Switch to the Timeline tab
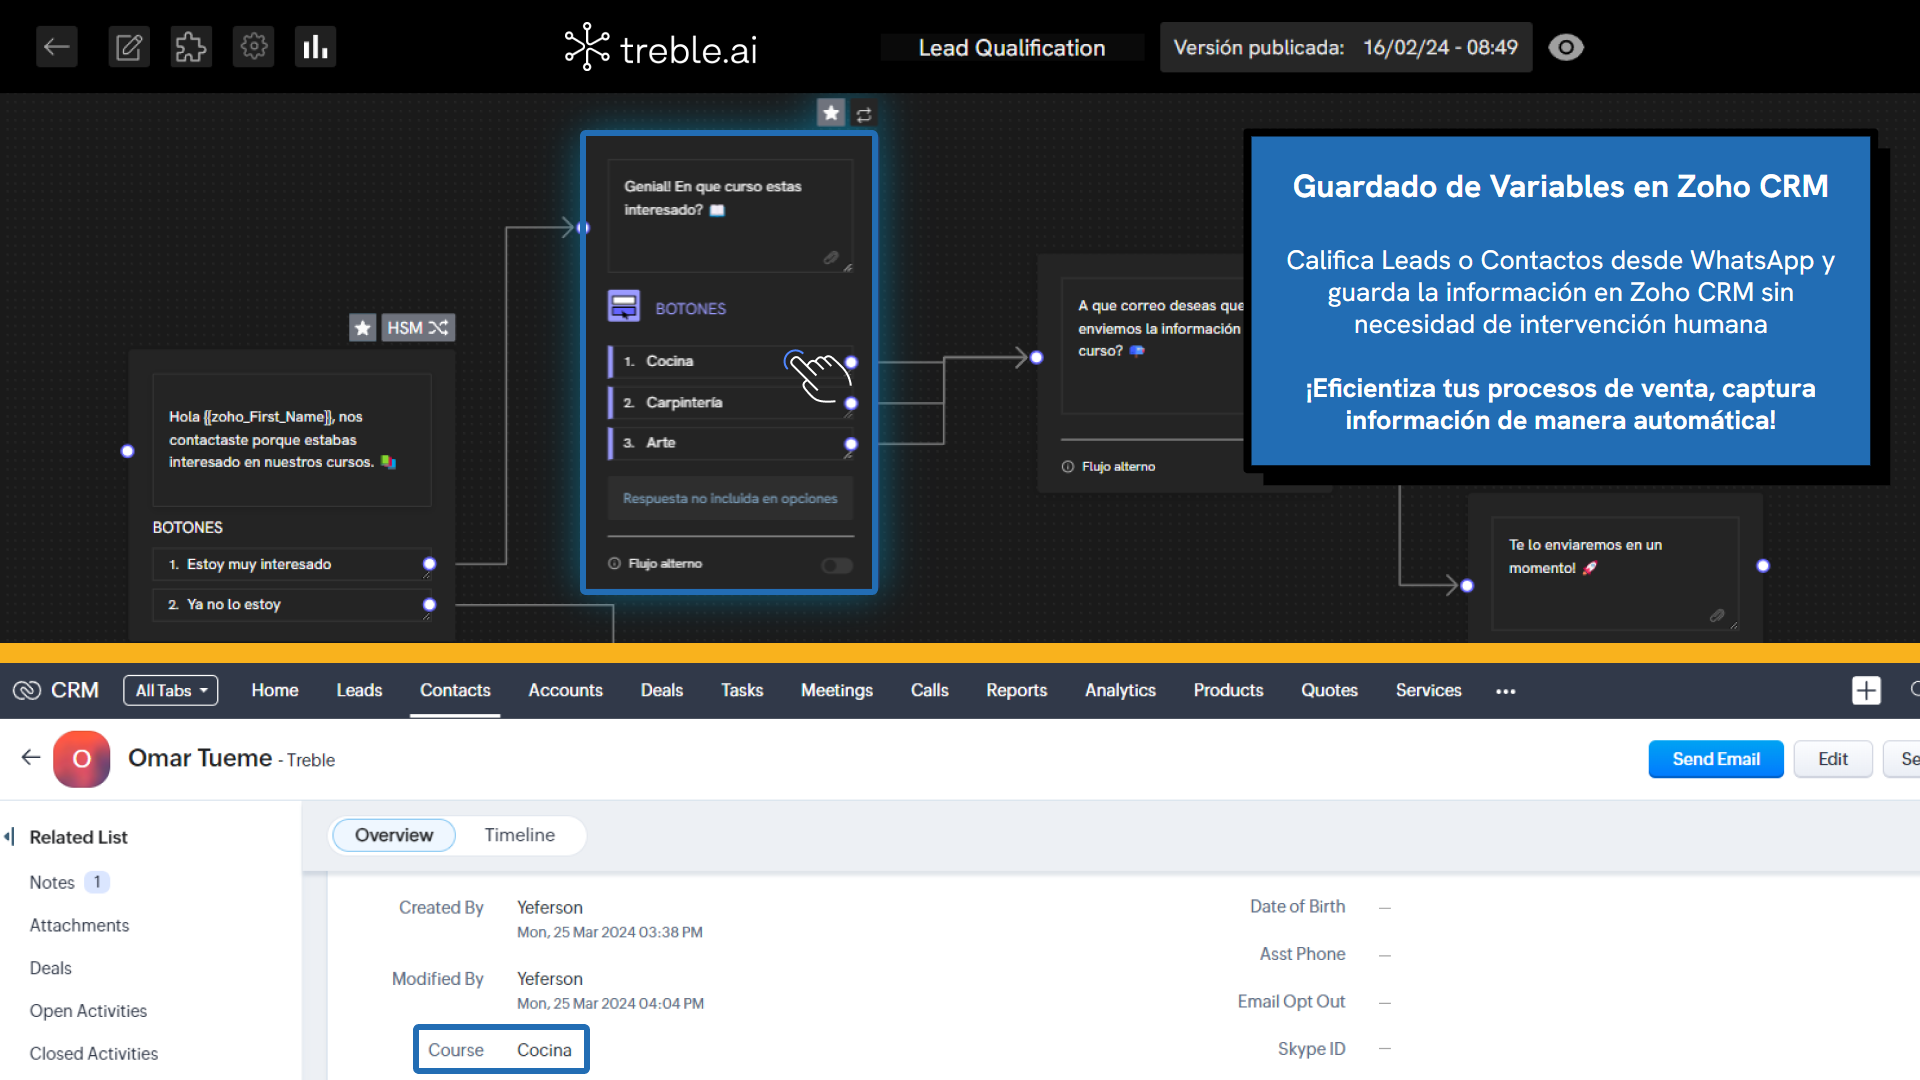This screenshot has height=1080, width=1920. coord(519,835)
